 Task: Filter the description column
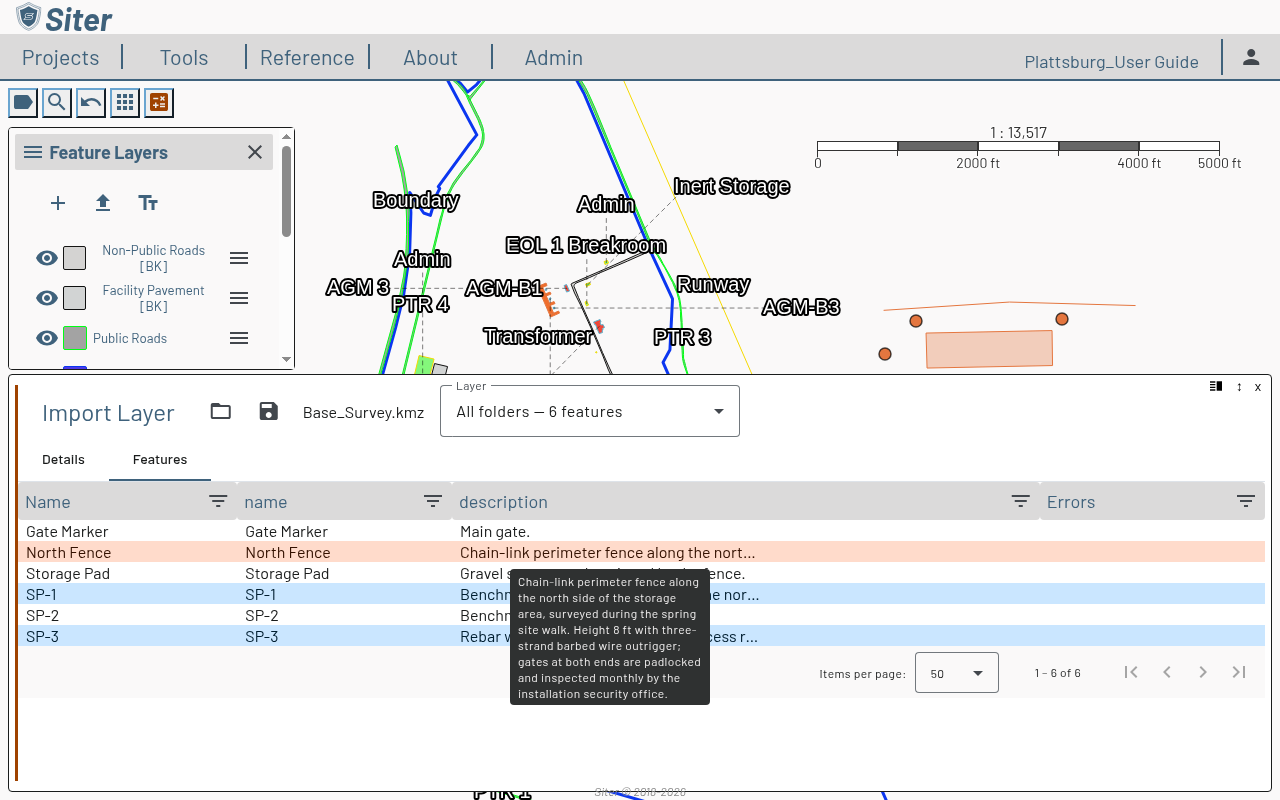point(1020,501)
